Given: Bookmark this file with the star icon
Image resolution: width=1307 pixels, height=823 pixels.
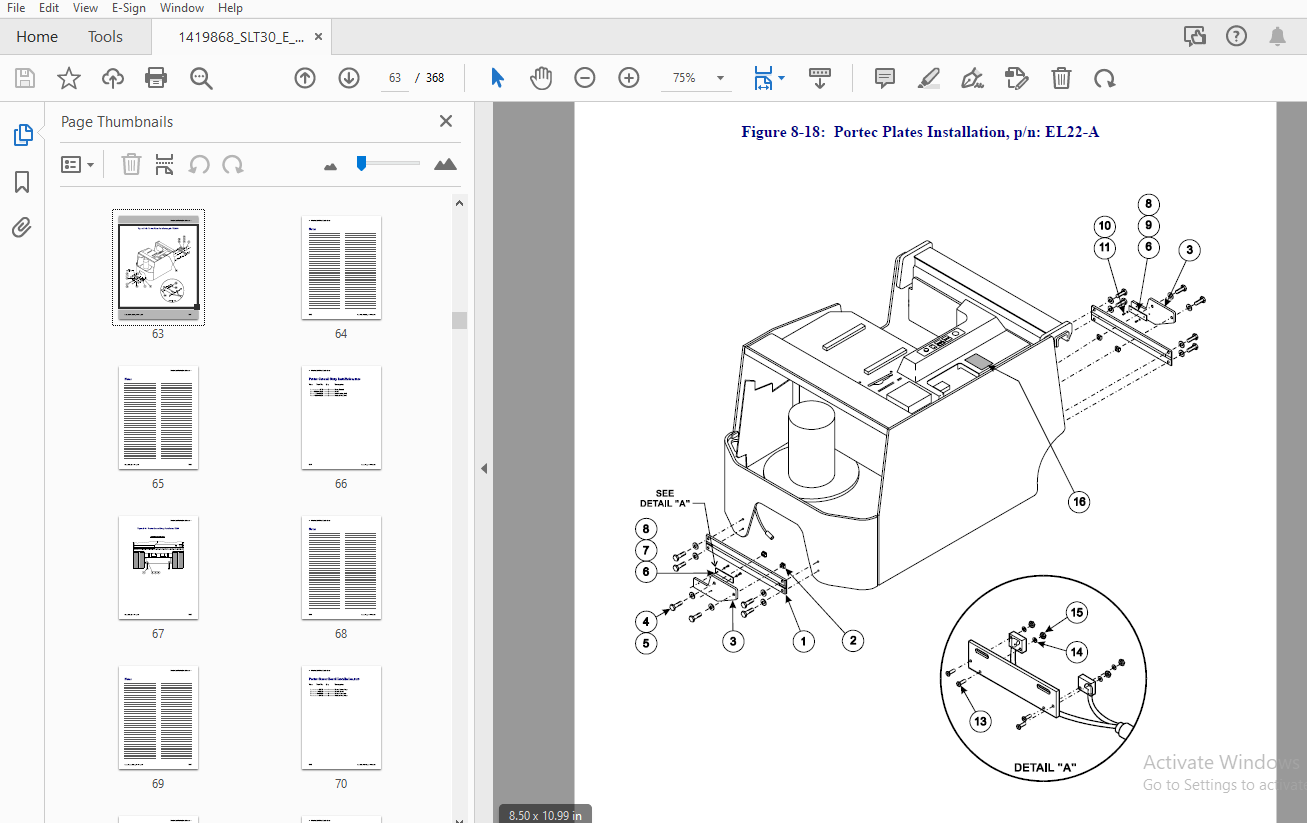Looking at the screenshot, I should [x=68, y=78].
